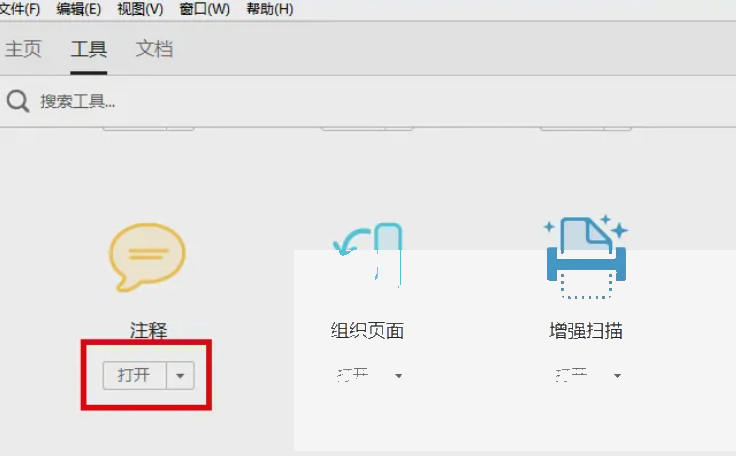This screenshot has width=736, height=456.
Task: Open the 编辑(E) menu
Action: [78, 9]
